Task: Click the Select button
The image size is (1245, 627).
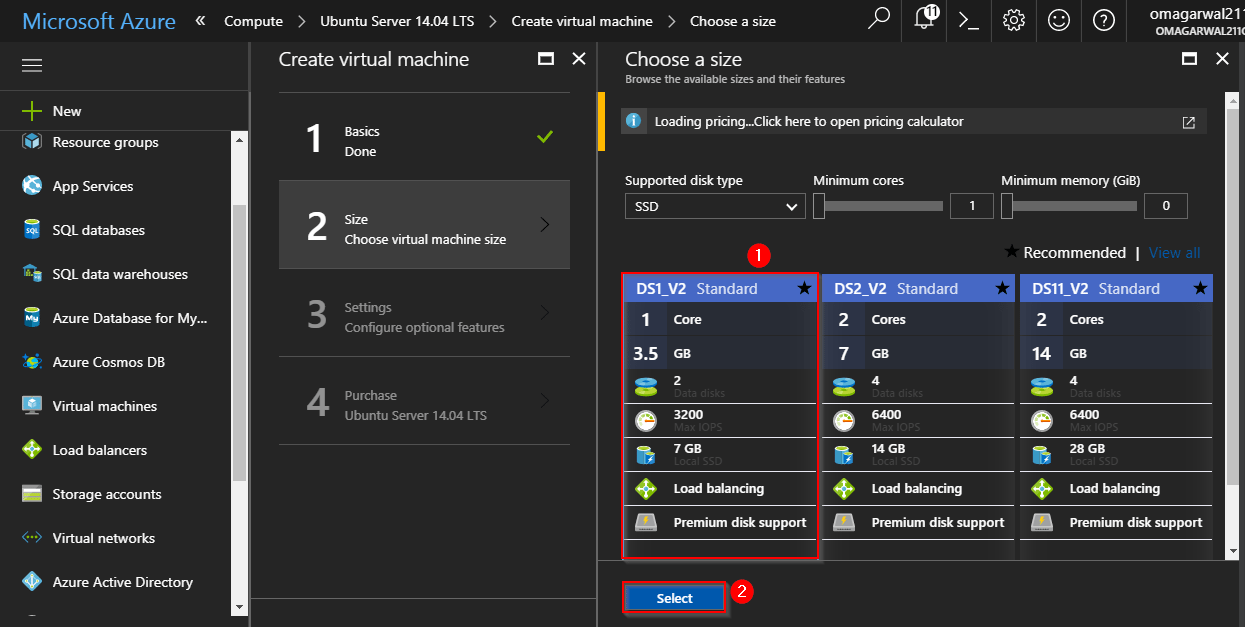Action: (674, 598)
